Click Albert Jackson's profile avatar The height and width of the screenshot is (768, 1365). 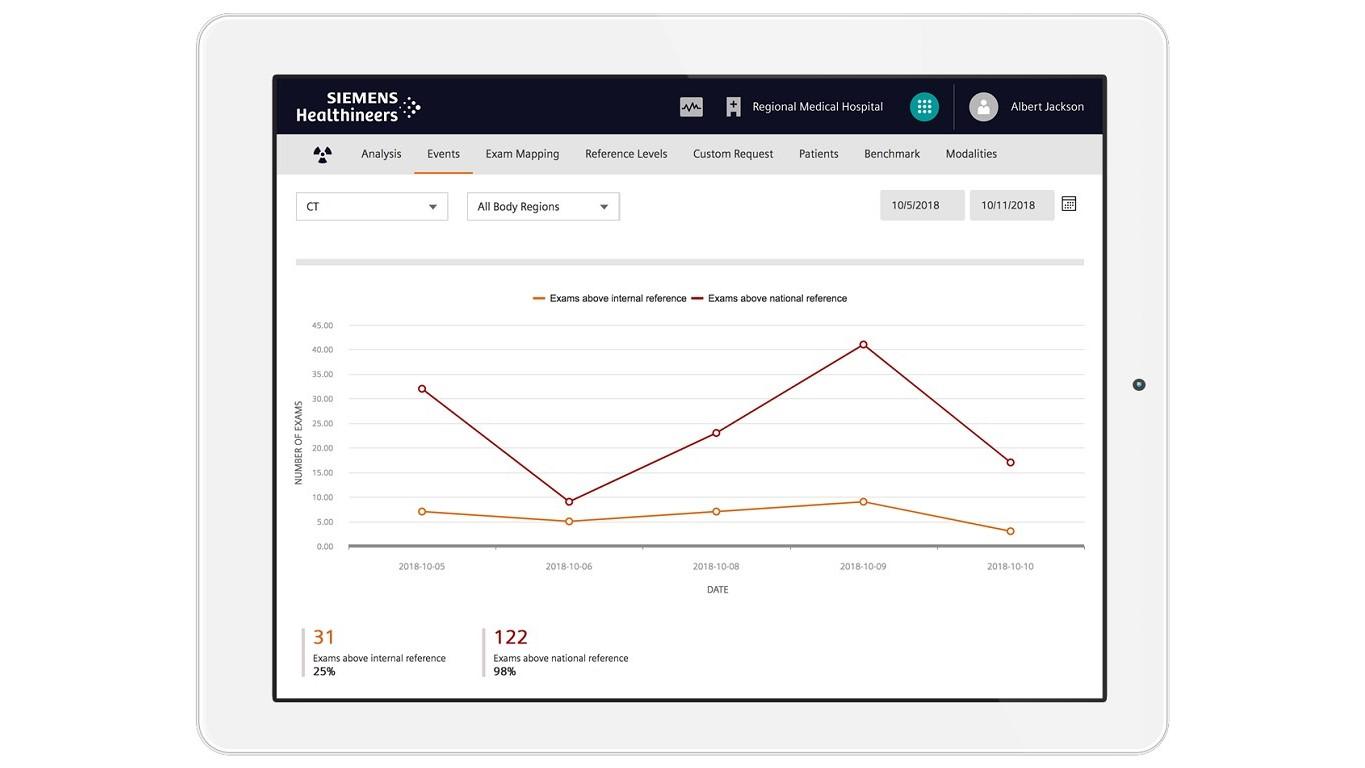coord(983,107)
